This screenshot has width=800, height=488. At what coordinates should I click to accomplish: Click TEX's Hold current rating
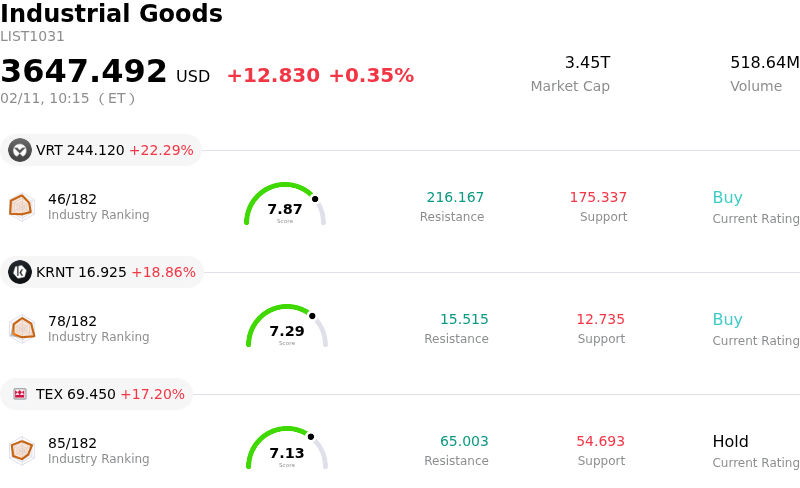coord(730,442)
